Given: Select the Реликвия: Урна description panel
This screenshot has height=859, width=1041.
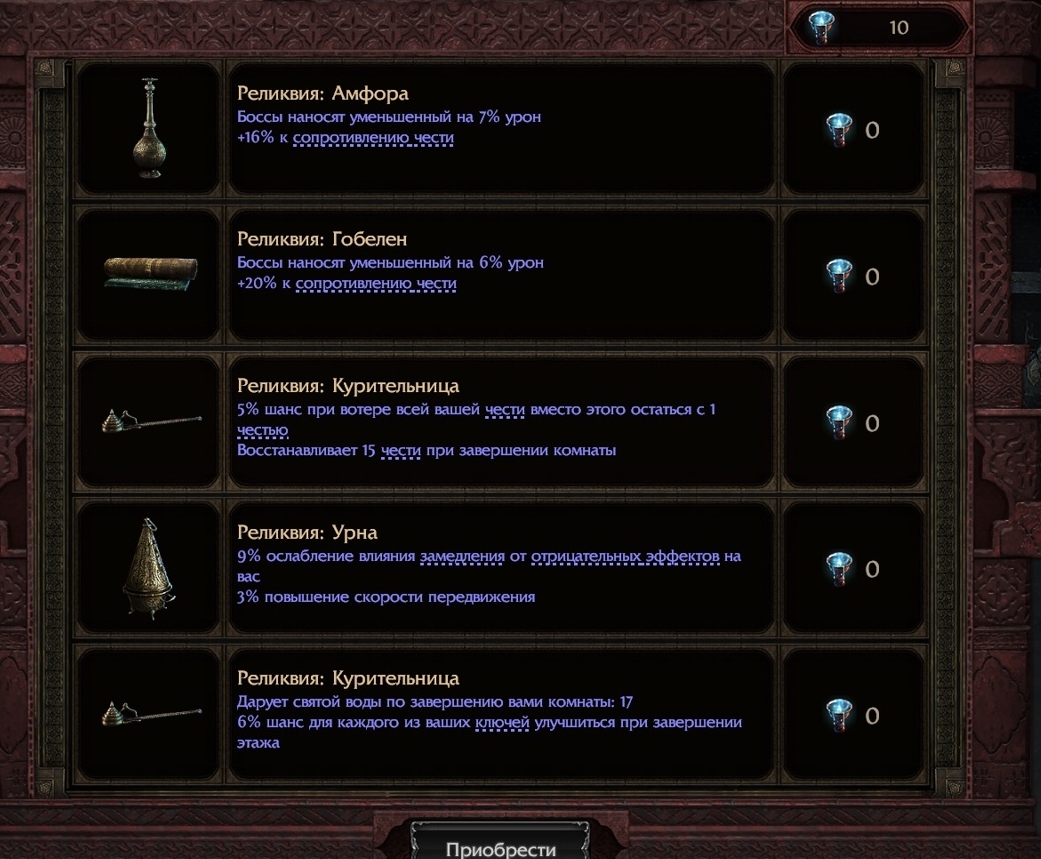Looking at the screenshot, I should coord(501,569).
